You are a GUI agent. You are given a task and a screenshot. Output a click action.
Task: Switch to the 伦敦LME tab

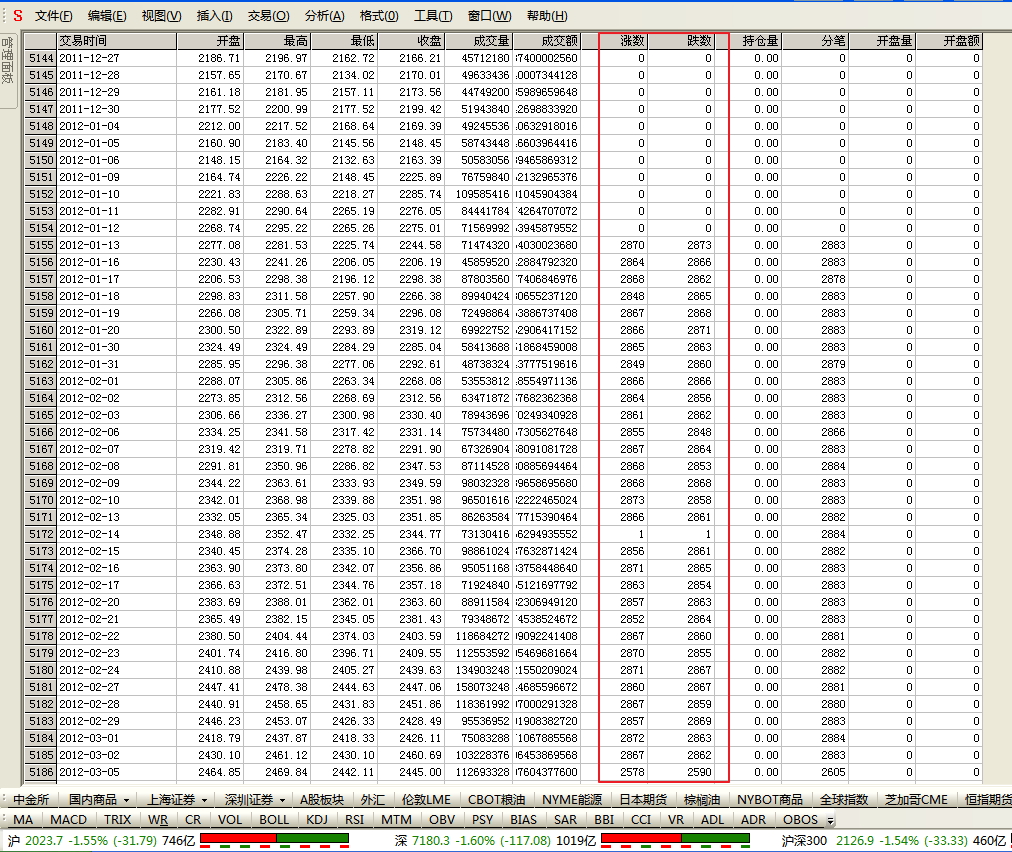(x=426, y=800)
